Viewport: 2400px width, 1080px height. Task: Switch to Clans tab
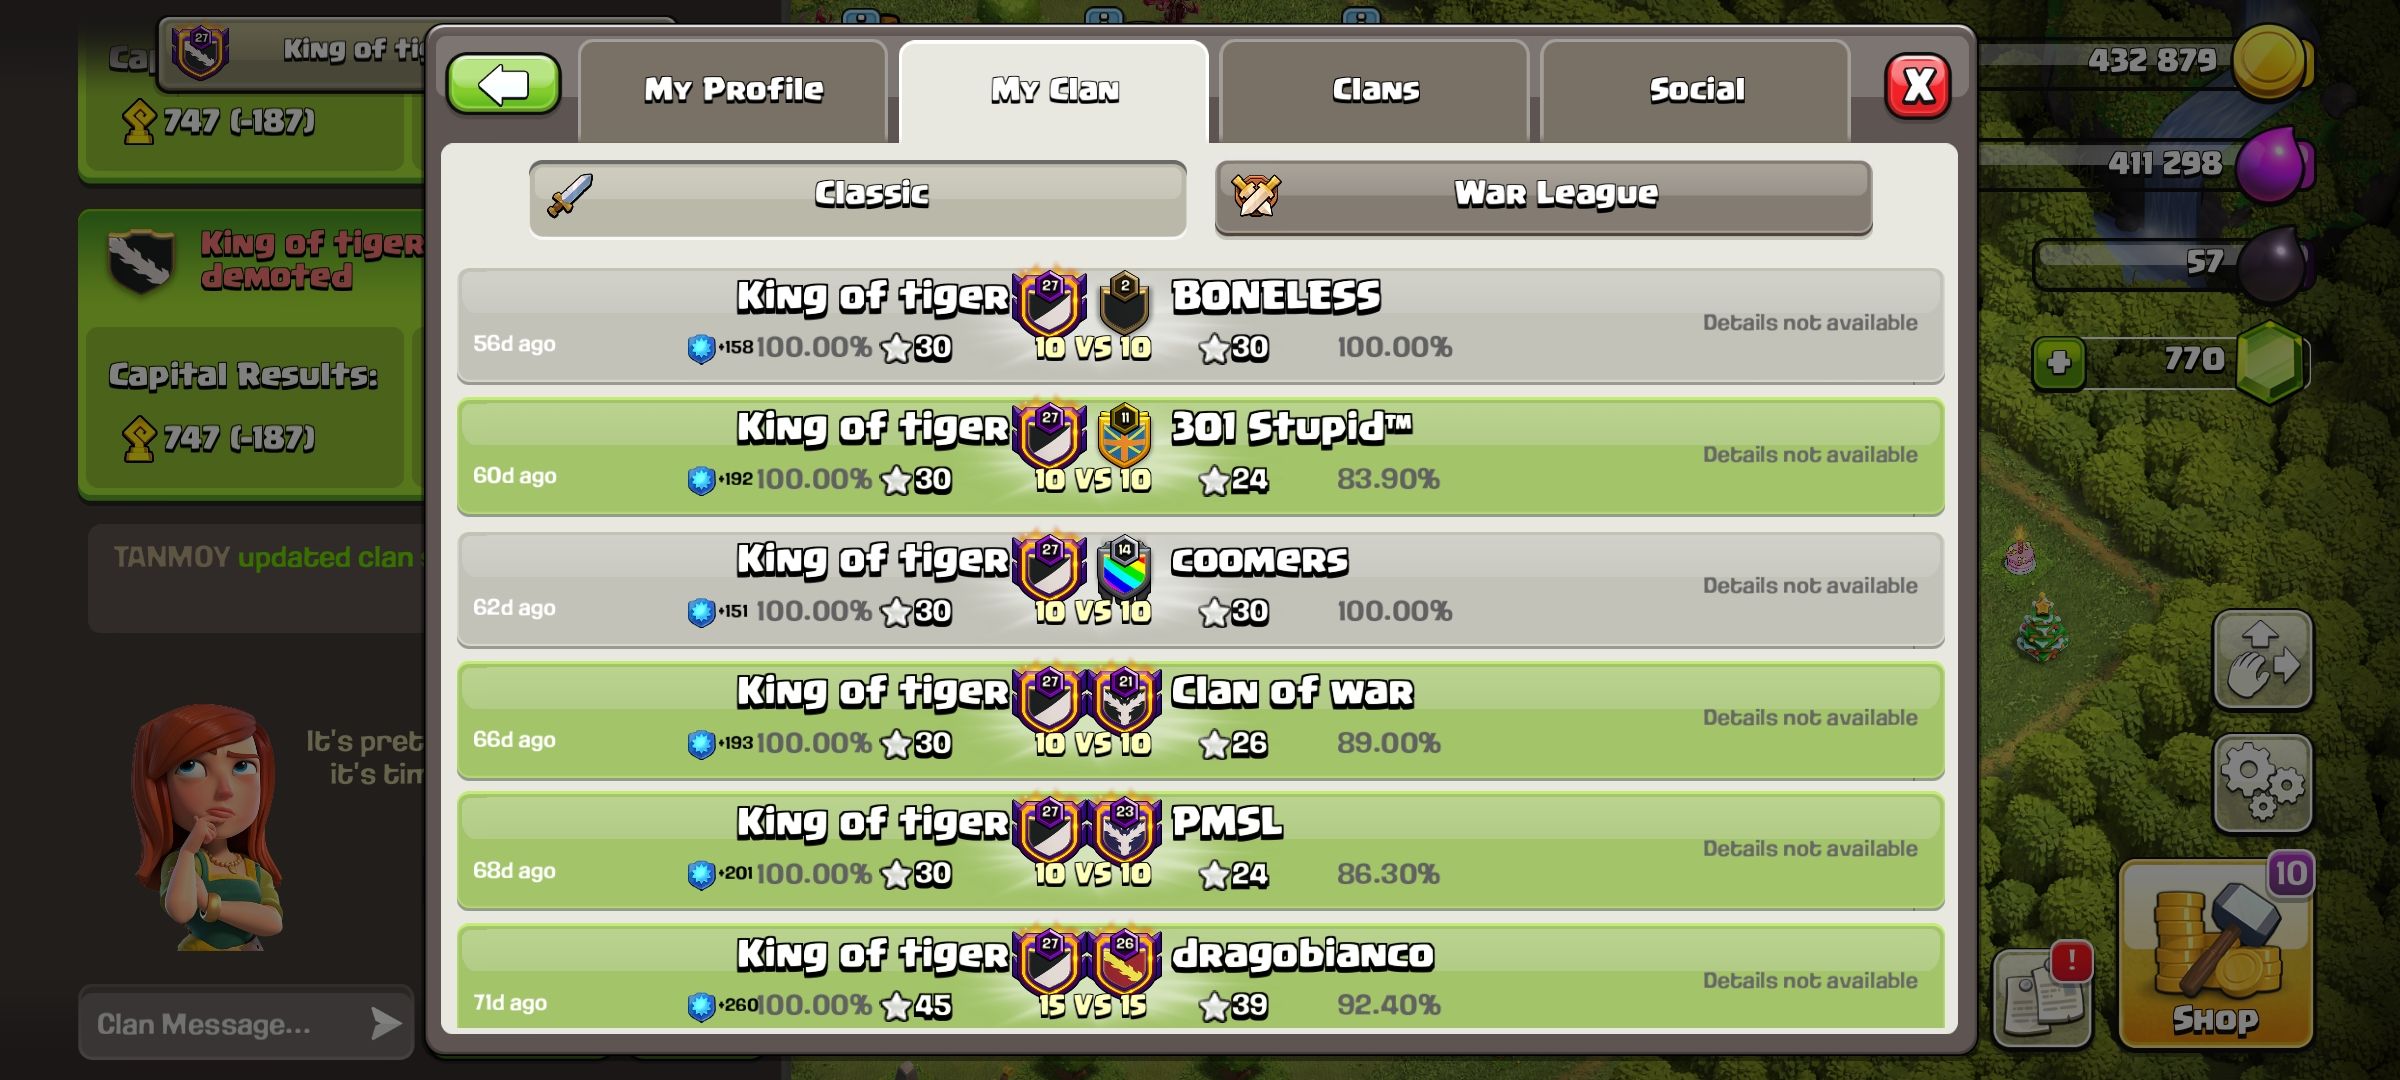click(x=1375, y=91)
